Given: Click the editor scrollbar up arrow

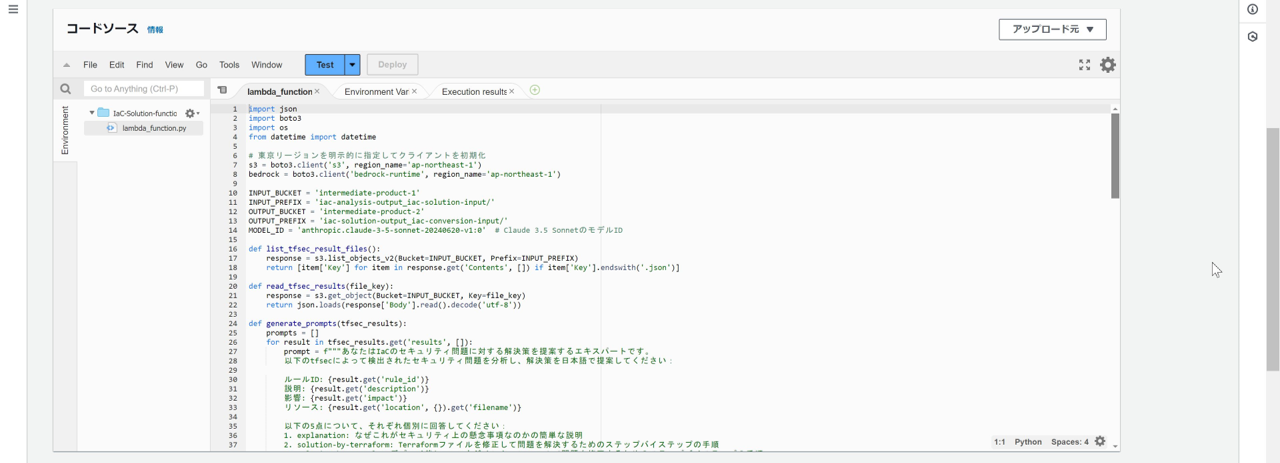Looking at the screenshot, I should coord(1115,108).
